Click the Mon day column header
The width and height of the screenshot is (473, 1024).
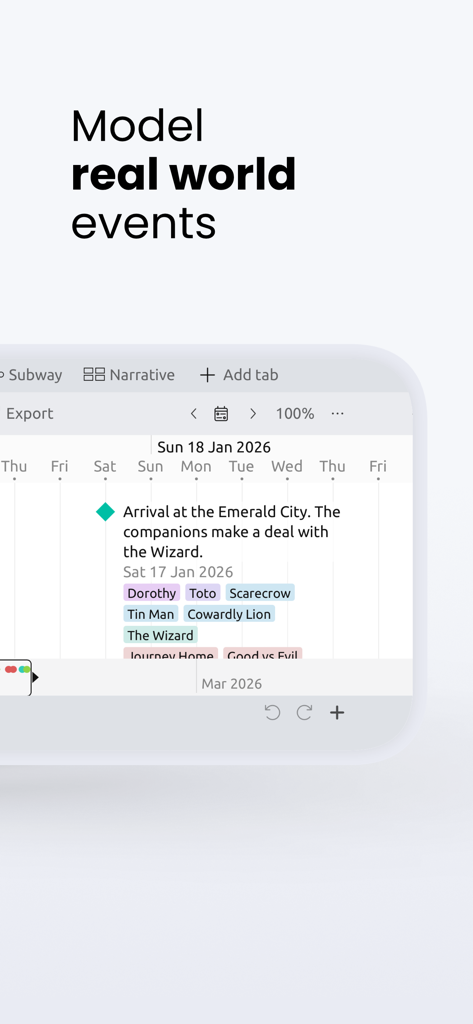pyautogui.click(x=196, y=466)
